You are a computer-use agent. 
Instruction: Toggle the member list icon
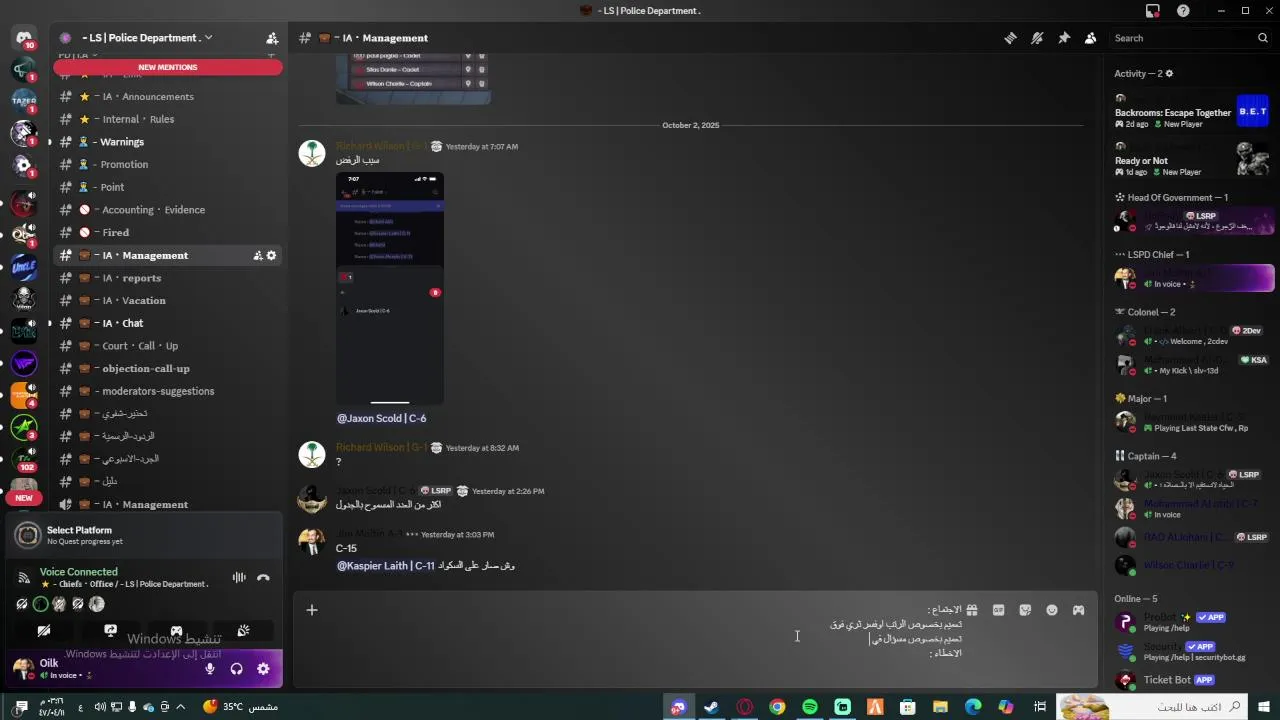[1091, 38]
